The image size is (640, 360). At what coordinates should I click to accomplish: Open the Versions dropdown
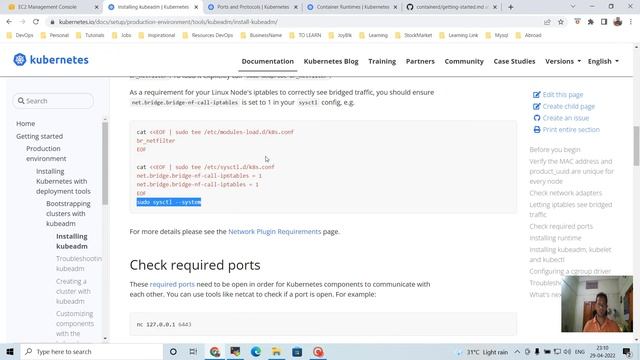[563, 61]
